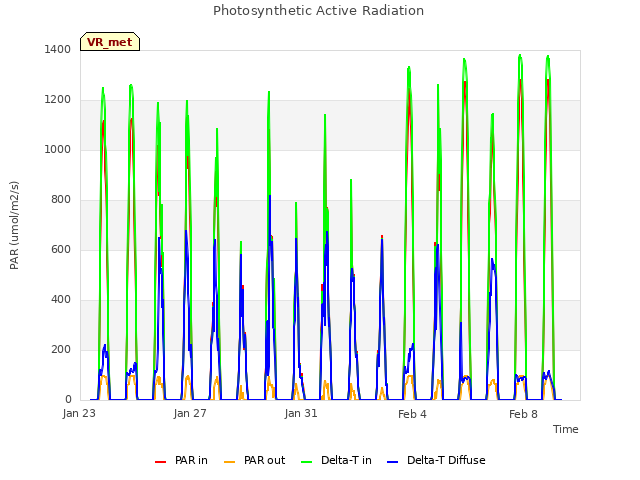
Task: Click the orange PAR out legend swatch
Action: tap(230, 462)
